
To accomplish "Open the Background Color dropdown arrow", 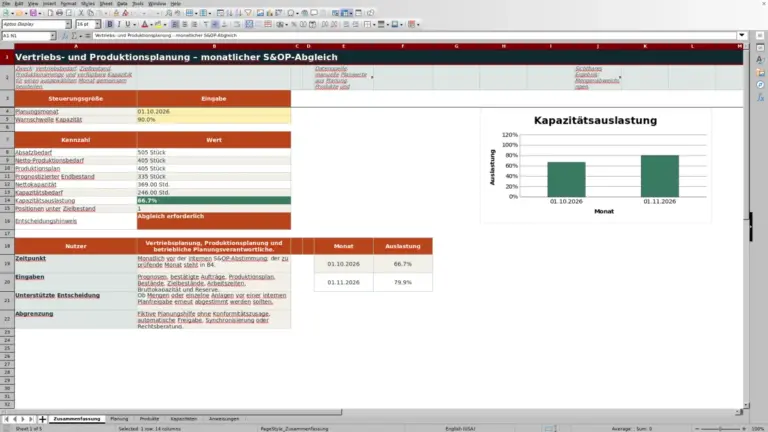I will tap(165, 24).
